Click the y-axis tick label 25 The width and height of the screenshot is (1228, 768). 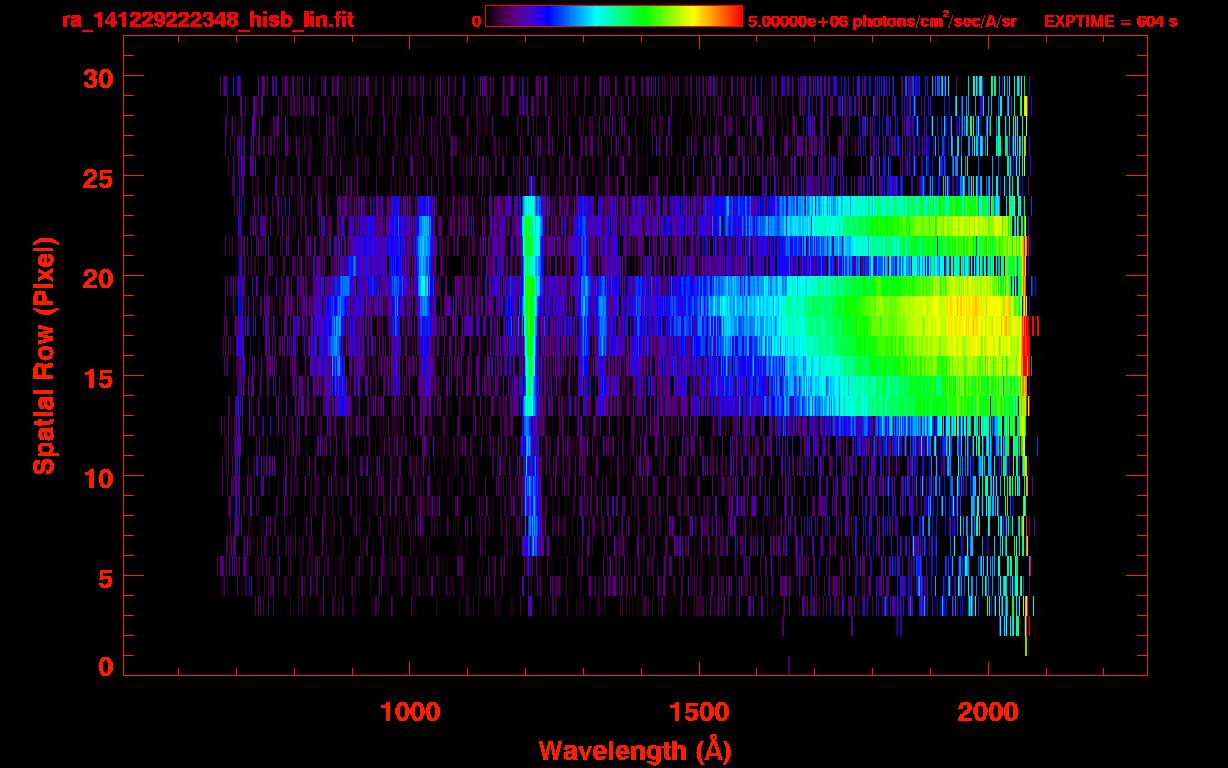(97, 177)
